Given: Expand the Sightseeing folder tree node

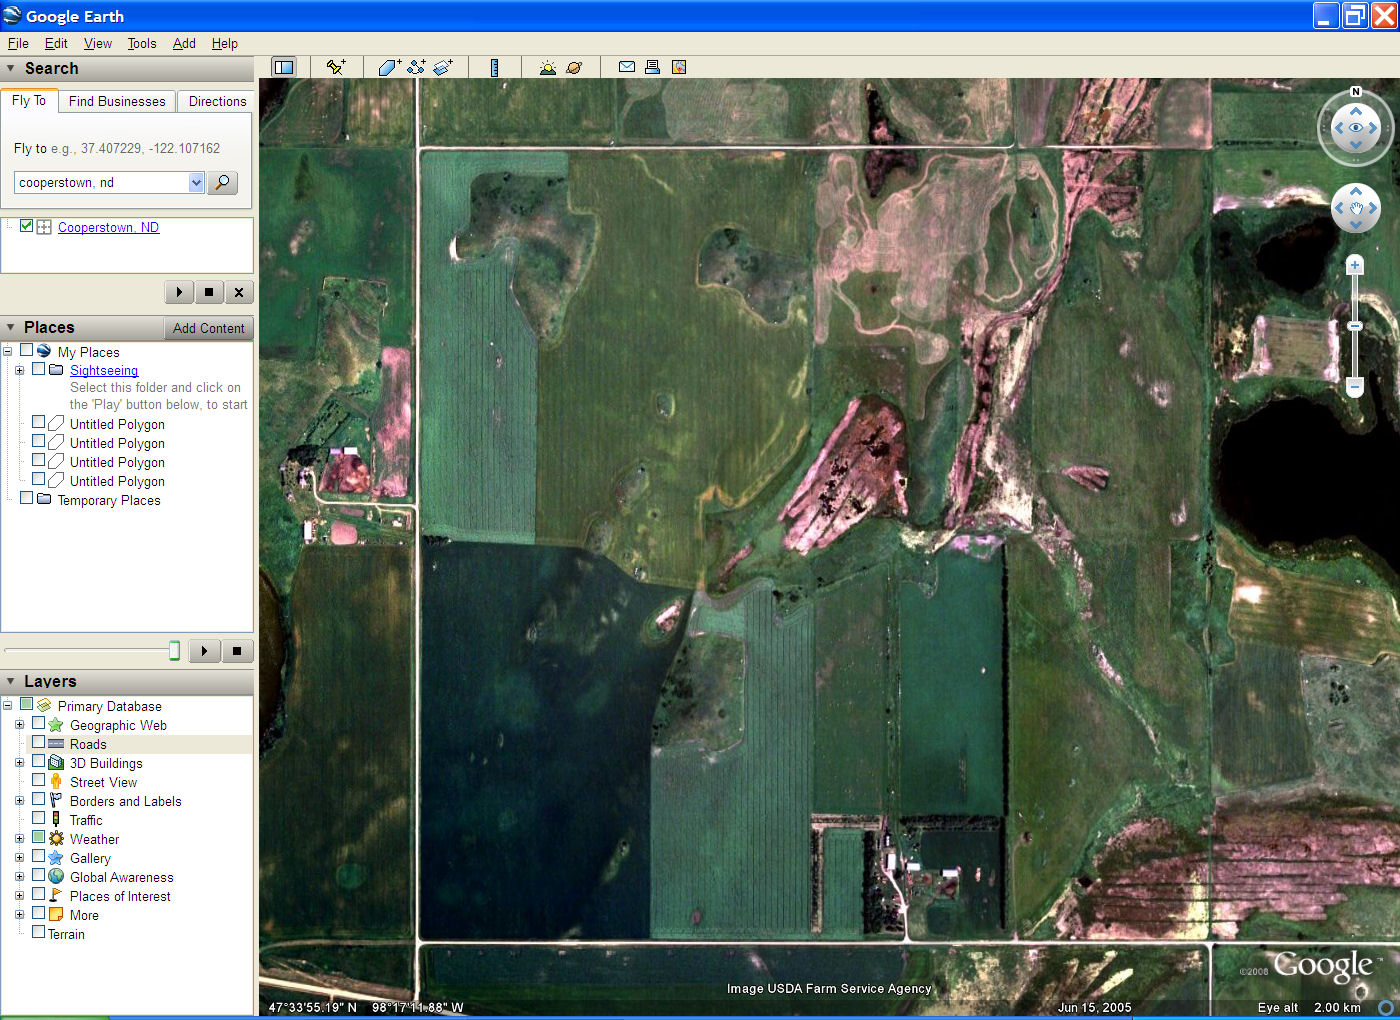Looking at the screenshot, I should click(19, 370).
